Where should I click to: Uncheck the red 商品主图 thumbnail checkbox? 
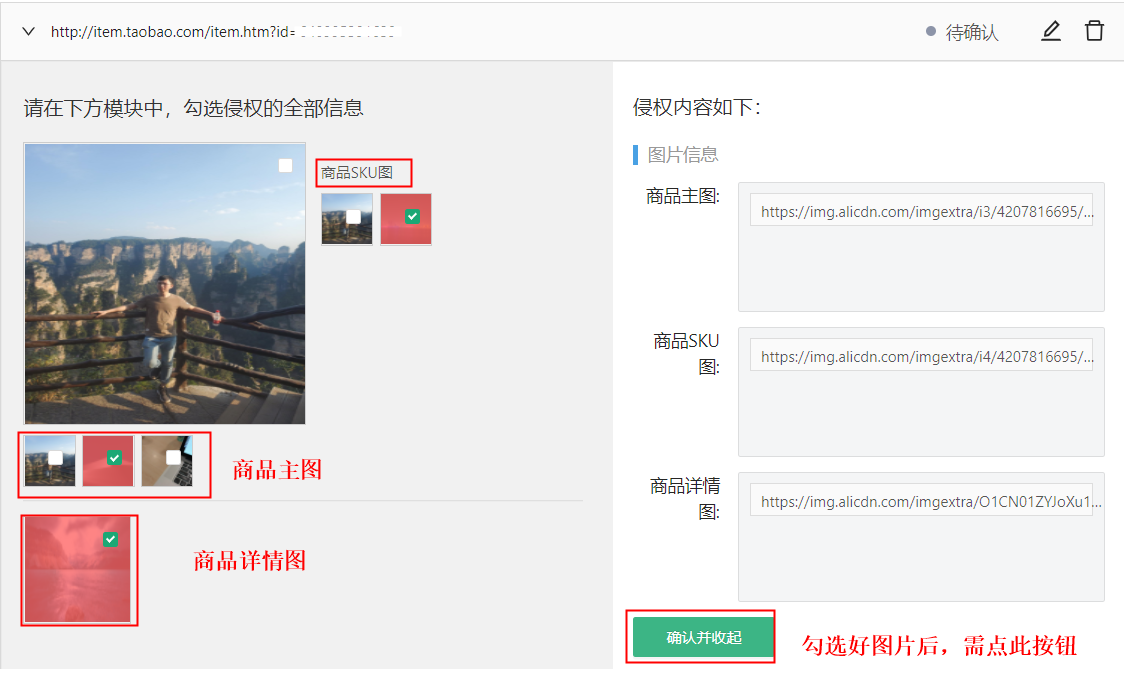click(114, 457)
